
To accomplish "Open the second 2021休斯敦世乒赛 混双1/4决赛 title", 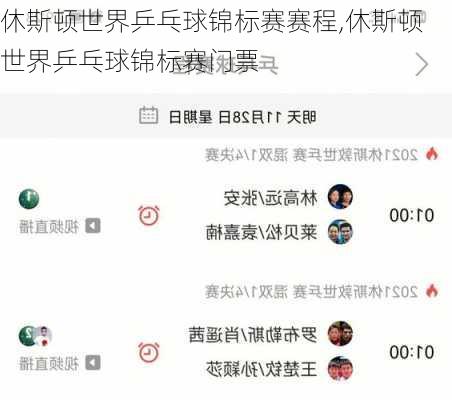I will (311, 292).
